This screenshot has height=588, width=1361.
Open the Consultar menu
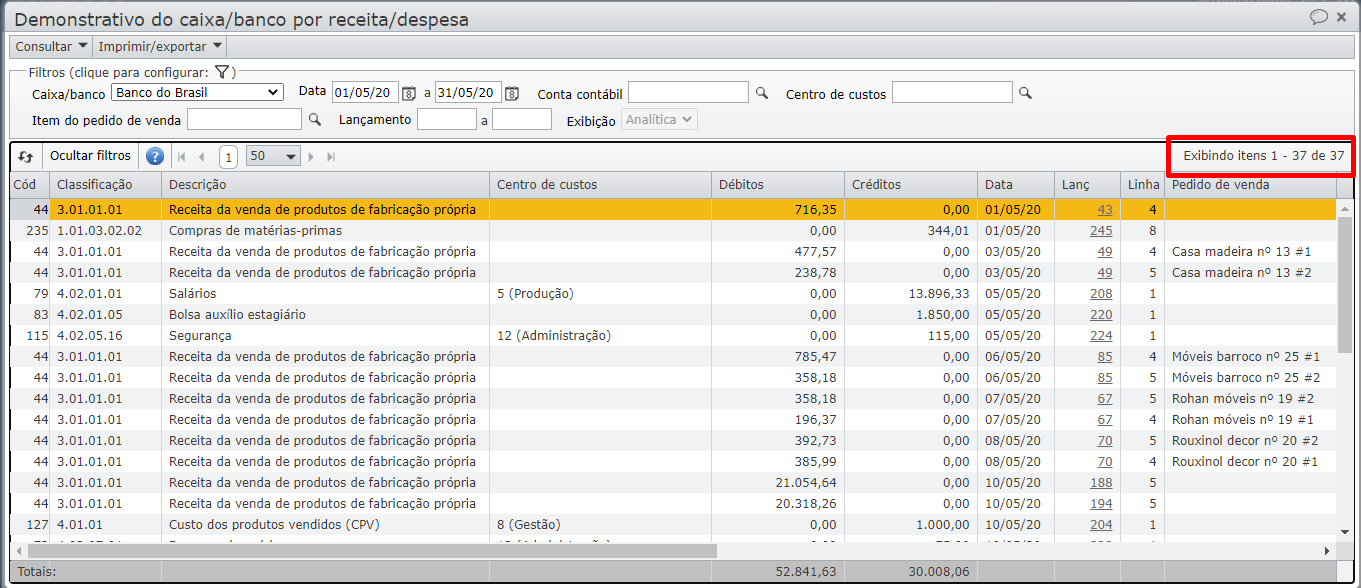click(x=51, y=46)
